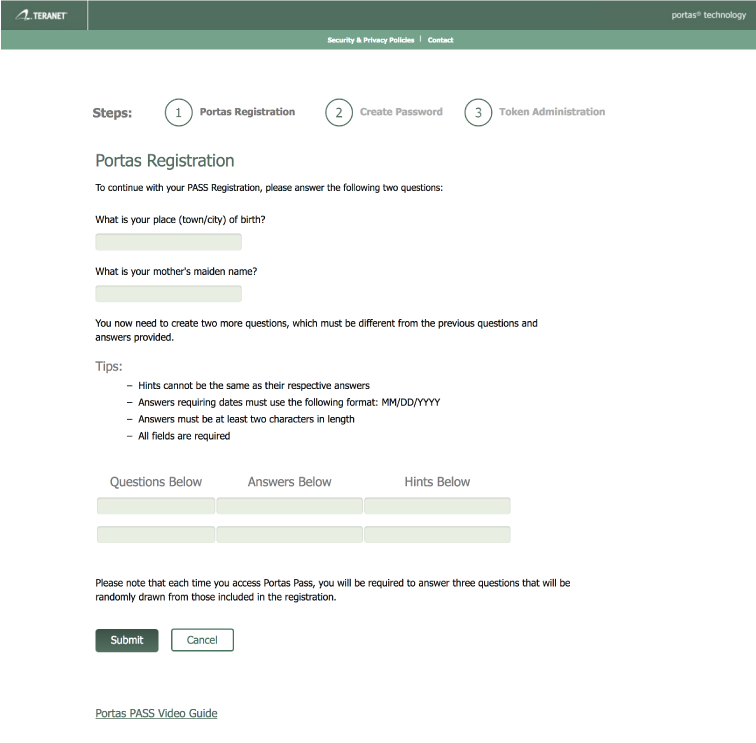Click the Teranet logo
756x743 pixels.
point(40,15)
